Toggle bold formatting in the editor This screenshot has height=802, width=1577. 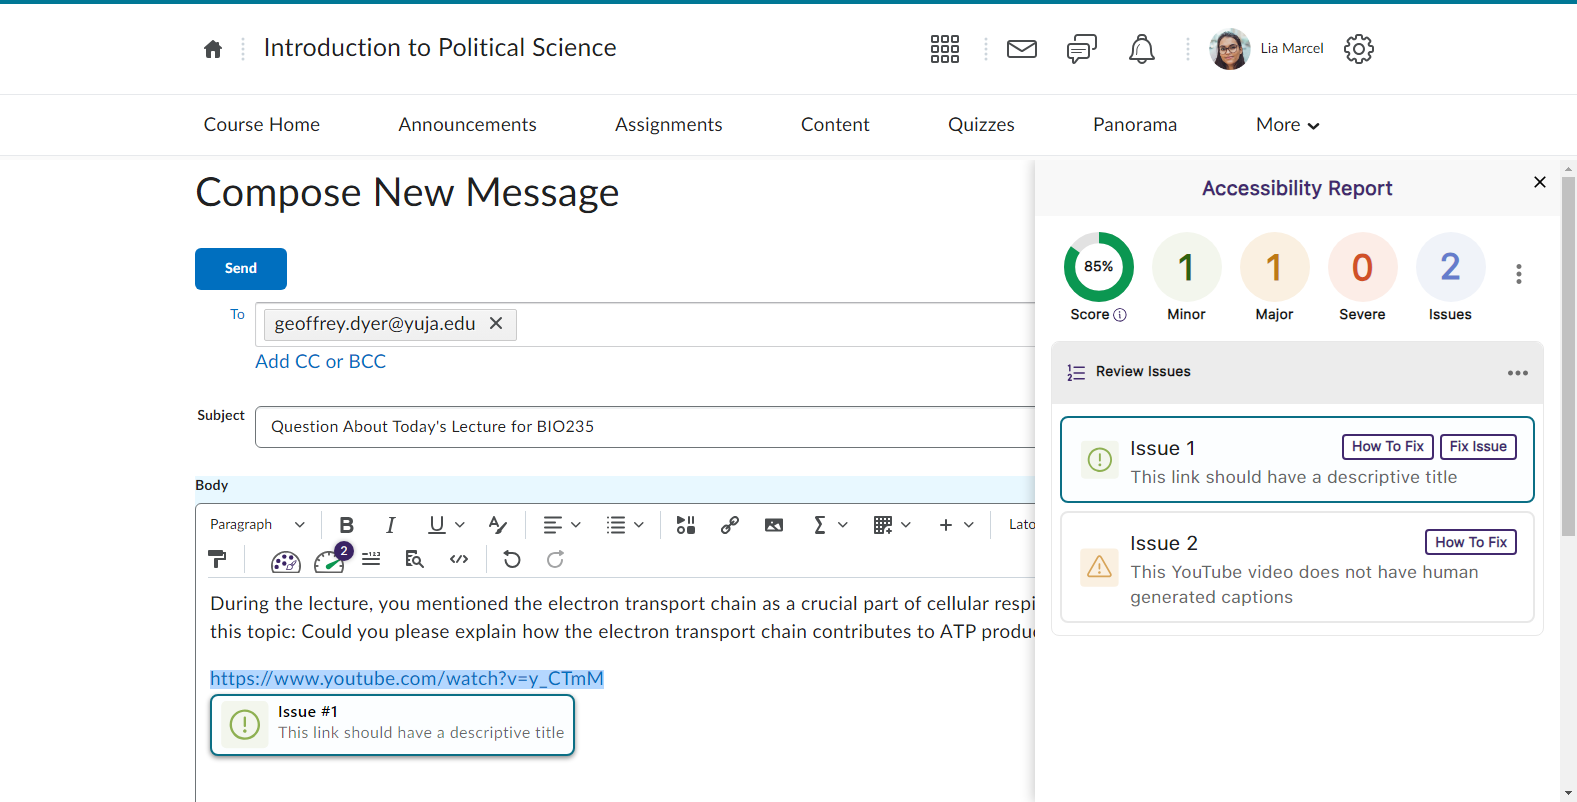click(346, 525)
